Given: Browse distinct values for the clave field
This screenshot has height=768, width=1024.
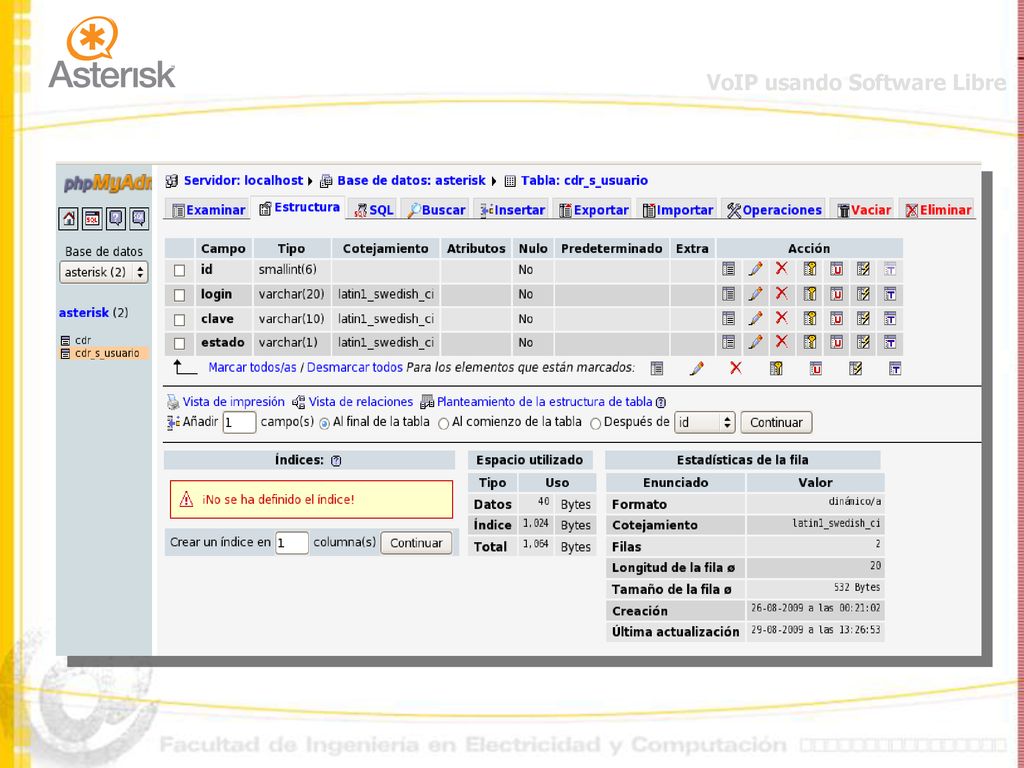Looking at the screenshot, I should point(729,318).
